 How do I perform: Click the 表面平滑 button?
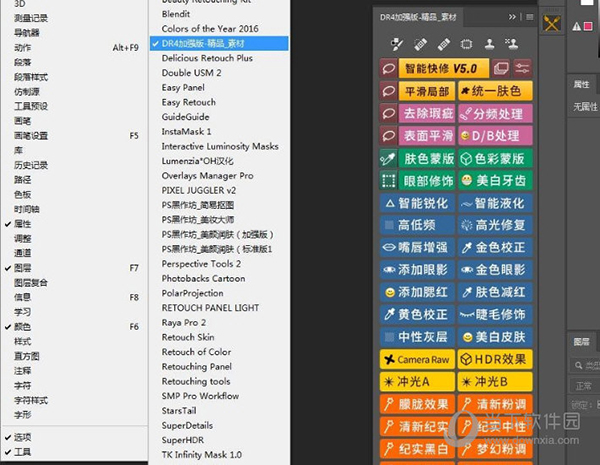427,136
